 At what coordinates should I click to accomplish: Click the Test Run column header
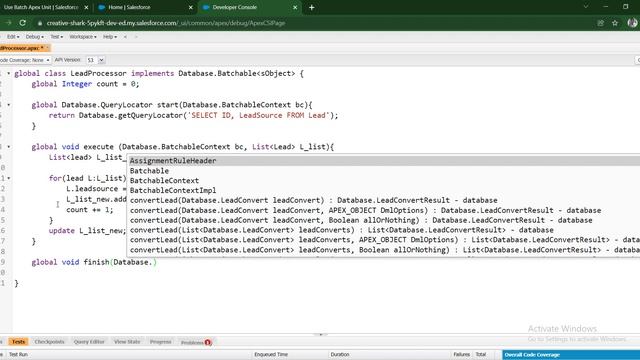pyautogui.click(x=18, y=355)
